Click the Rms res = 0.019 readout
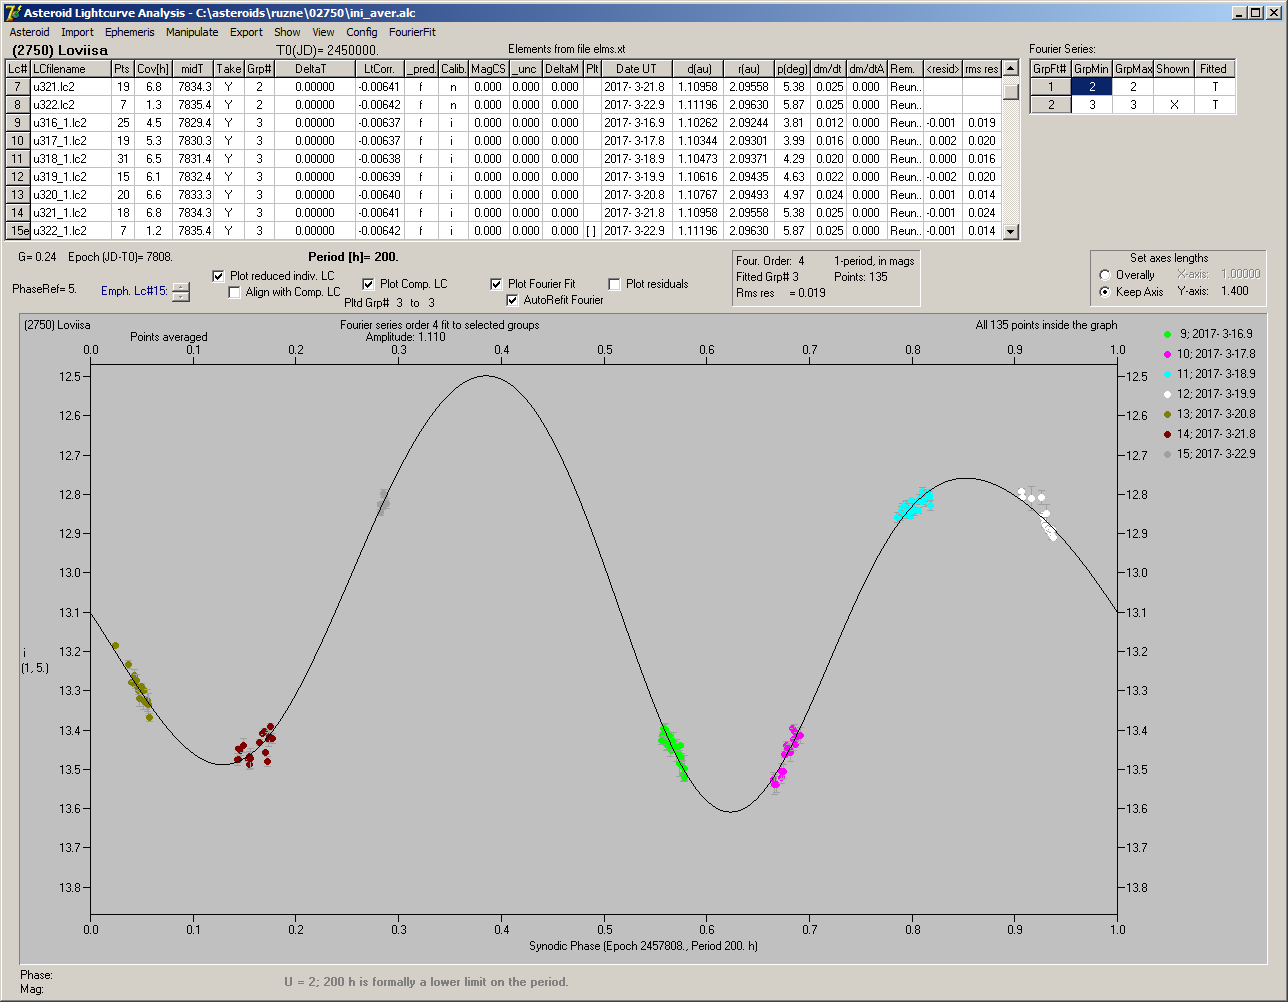The image size is (1288, 1002). tap(781, 293)
